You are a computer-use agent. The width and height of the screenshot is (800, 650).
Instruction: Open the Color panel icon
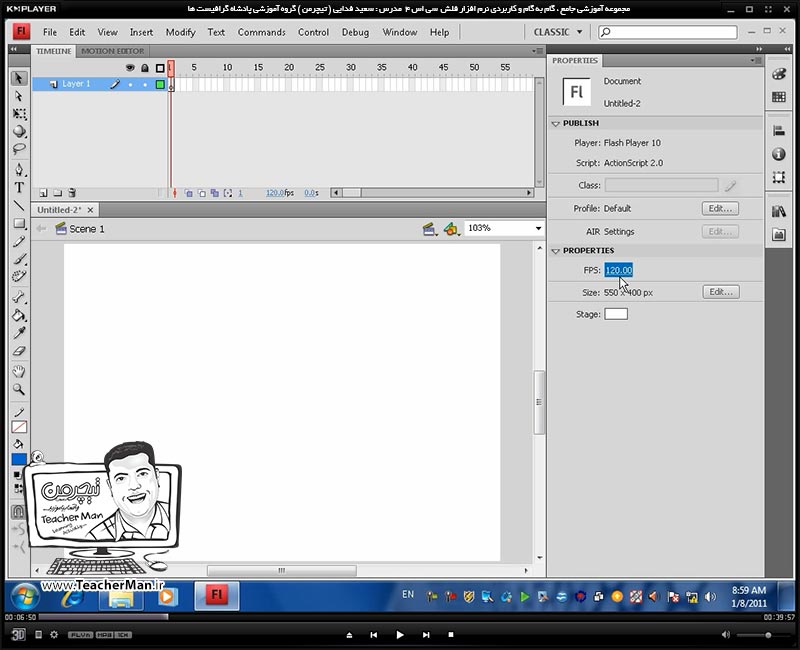click(779, 74)
